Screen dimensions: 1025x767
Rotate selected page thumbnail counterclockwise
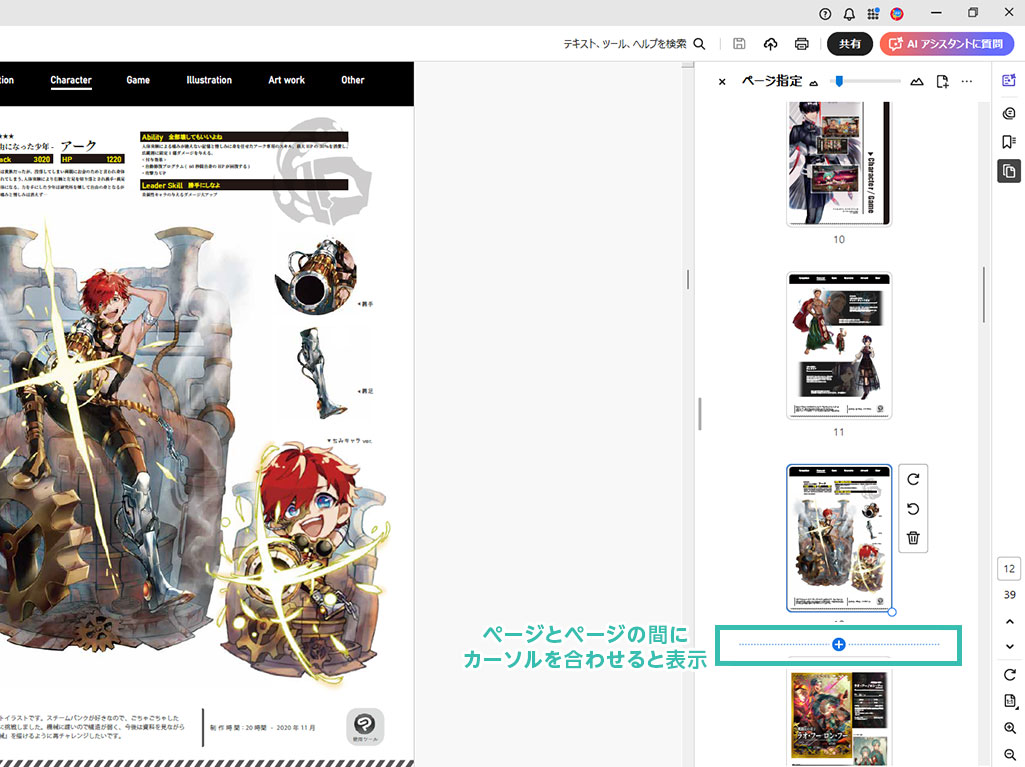point(913,509)
